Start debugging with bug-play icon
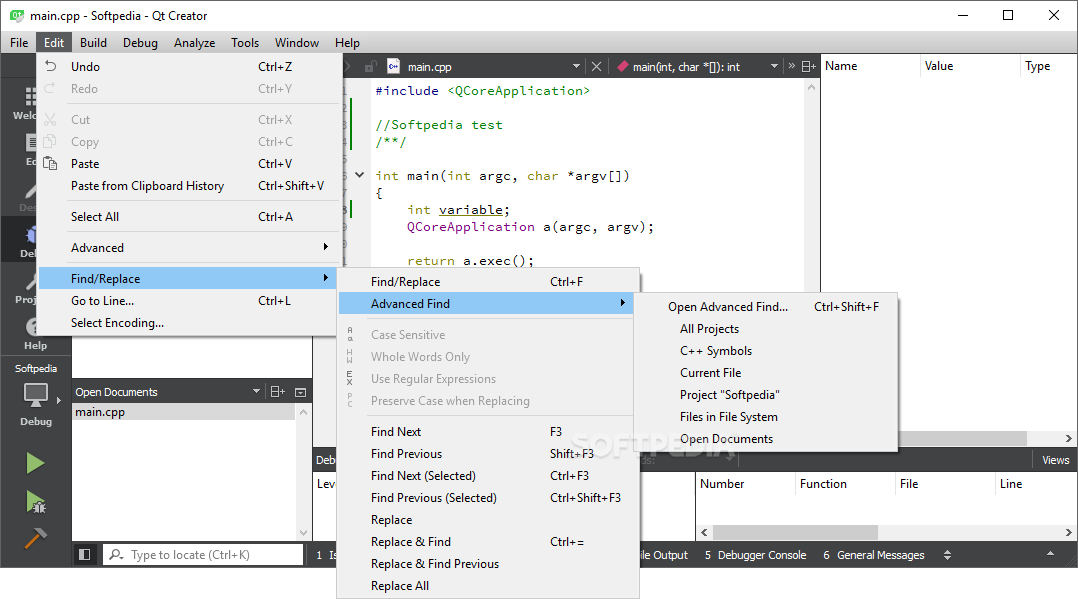 (35, 502)
